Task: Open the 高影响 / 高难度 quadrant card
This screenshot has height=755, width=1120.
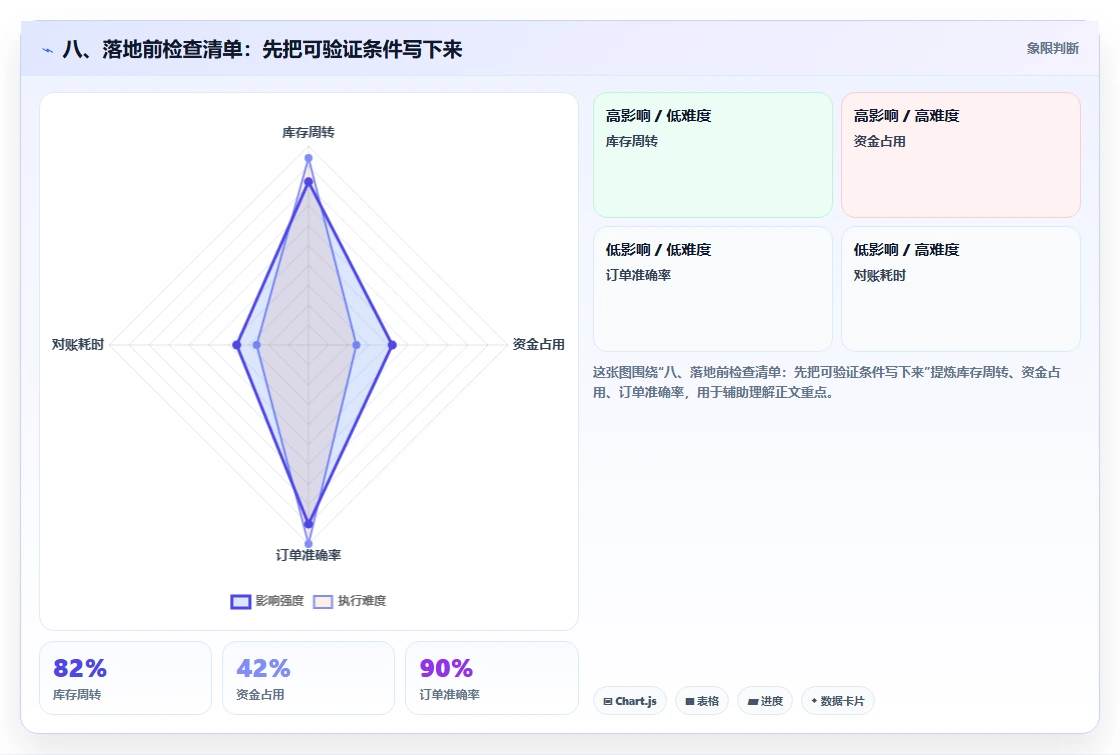Action: [x=961, y=155]
